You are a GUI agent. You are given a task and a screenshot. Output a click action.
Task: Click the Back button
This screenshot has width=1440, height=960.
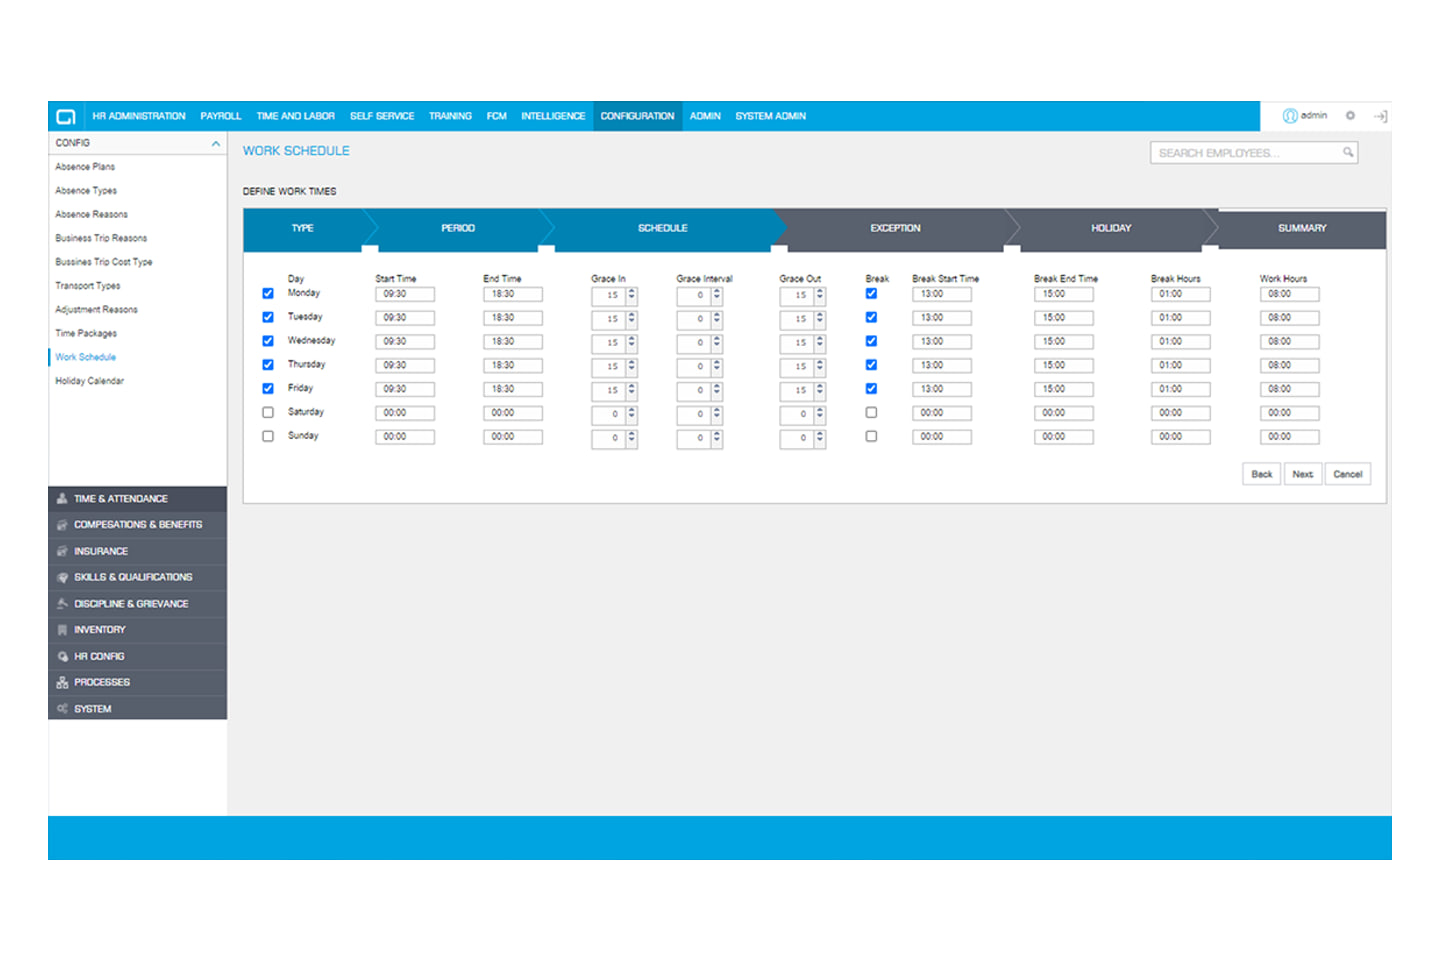coord(1262,474)
